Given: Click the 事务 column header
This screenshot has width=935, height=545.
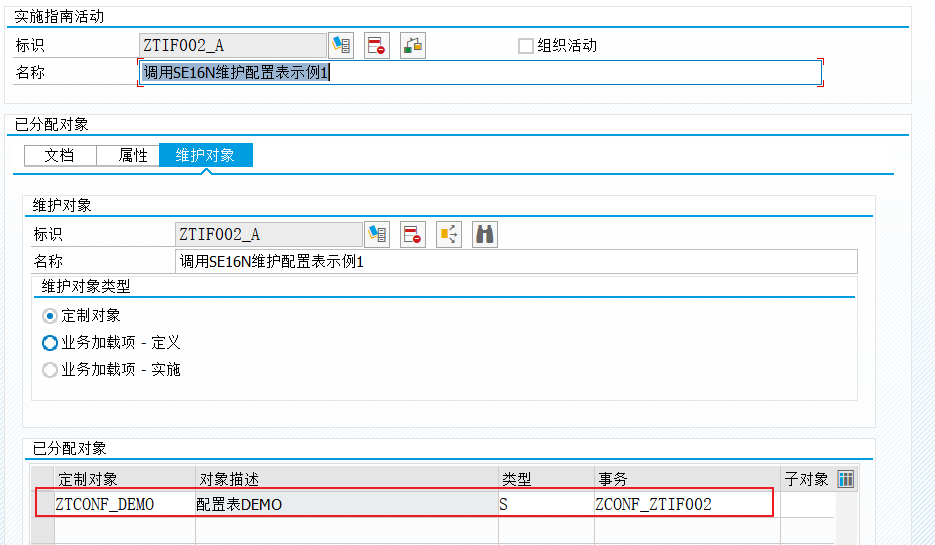Looking at the screenshot, I should [687, 479].
